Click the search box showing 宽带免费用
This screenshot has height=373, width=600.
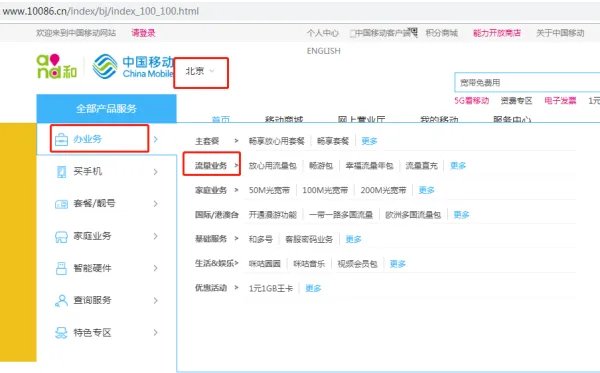pos(527,83)
